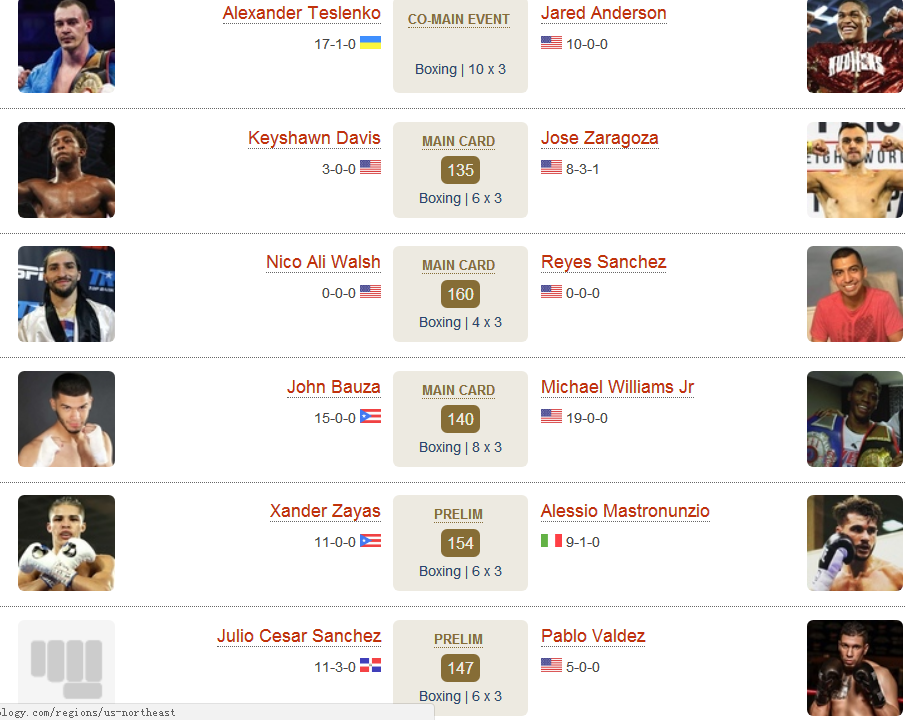This screenshot has width=919, height=720.
Task: Click MAIN CARD label in Bauza bout
Action: coord(458,390)
